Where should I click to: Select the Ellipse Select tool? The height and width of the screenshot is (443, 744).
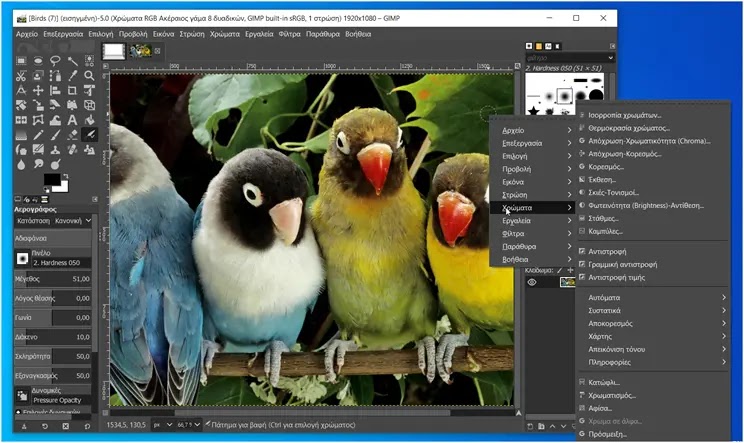38,61
